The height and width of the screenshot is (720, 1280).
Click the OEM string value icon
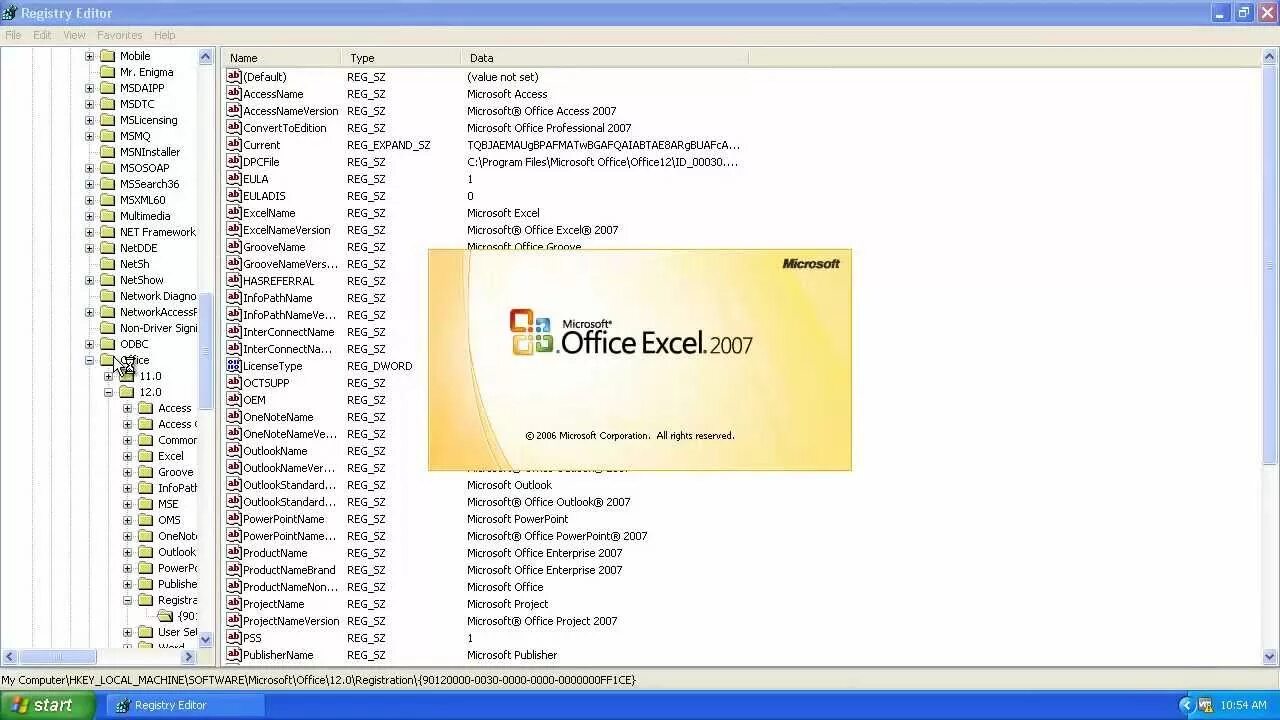[x=234, y=400]
